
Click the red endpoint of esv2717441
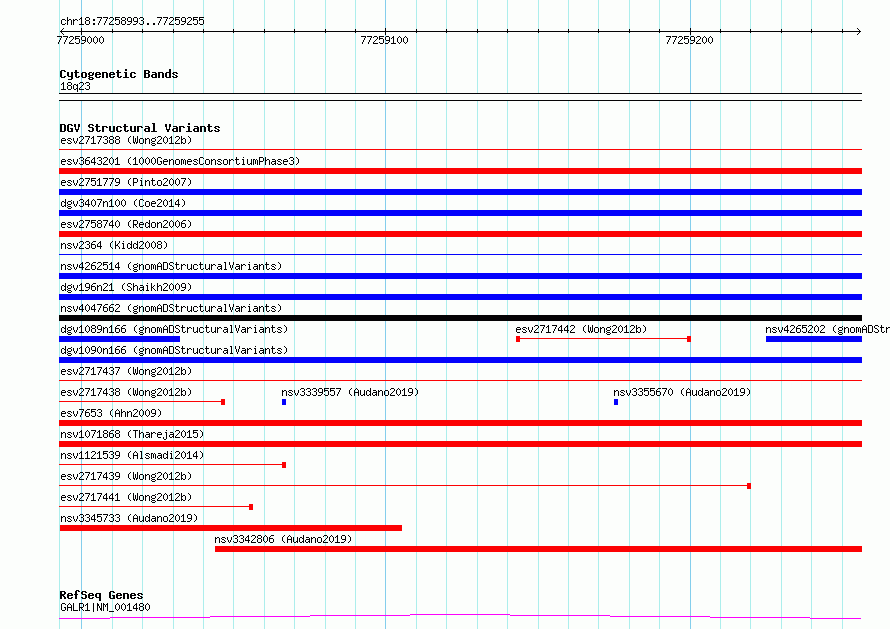point(251,507)
